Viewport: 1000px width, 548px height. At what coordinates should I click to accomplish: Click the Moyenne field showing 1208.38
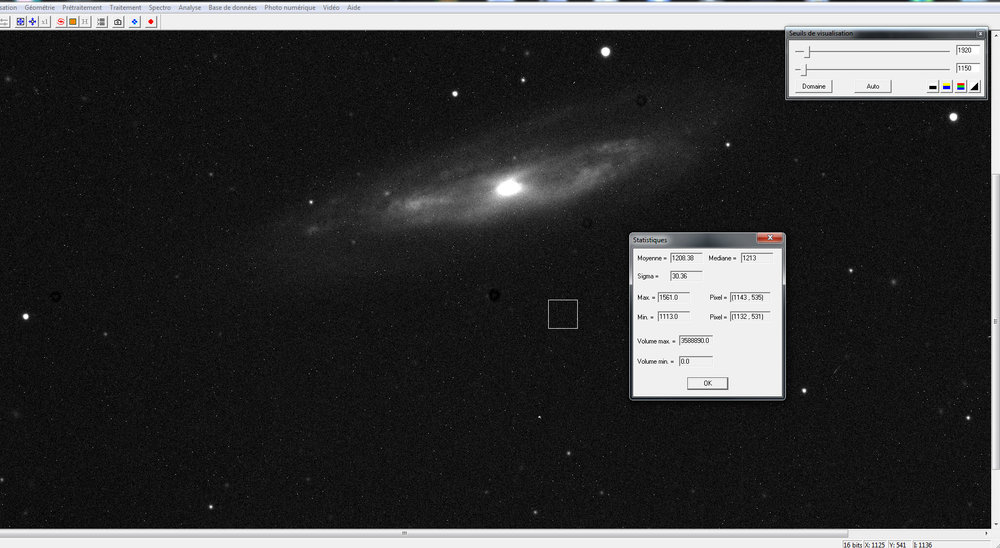(x=686, y=258)
